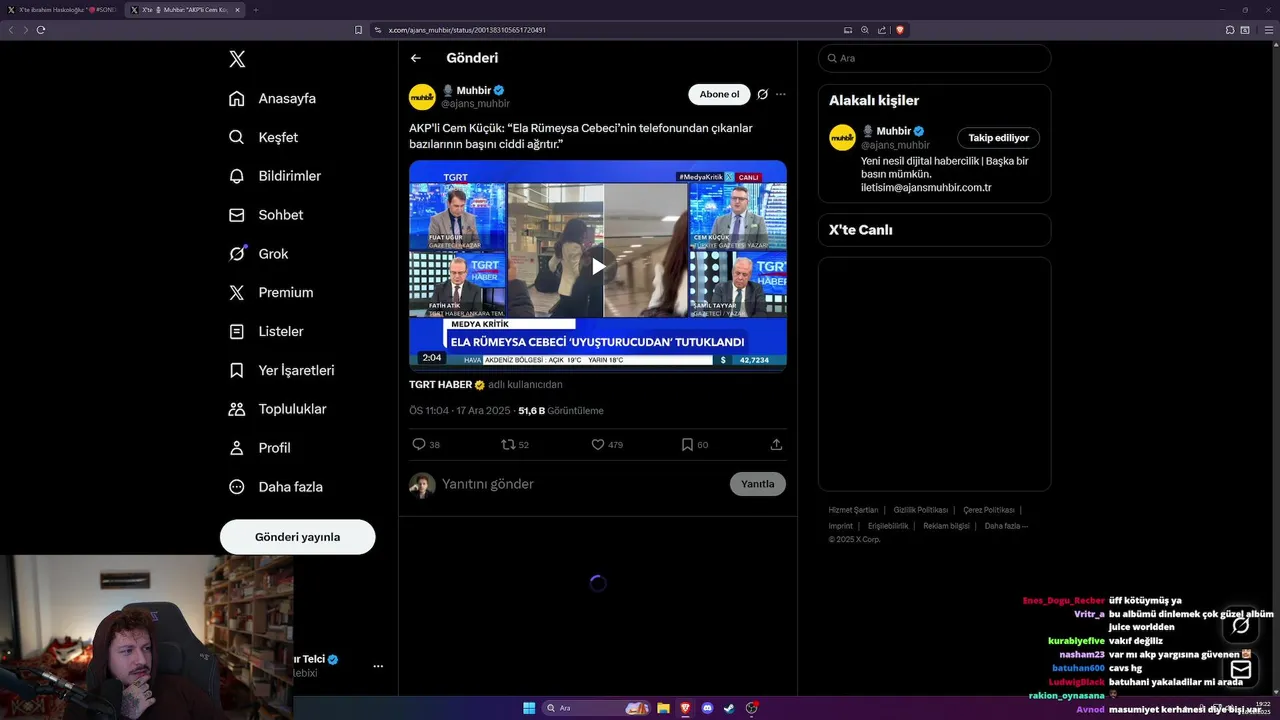Open Çerez Politikası footer link

989,510
